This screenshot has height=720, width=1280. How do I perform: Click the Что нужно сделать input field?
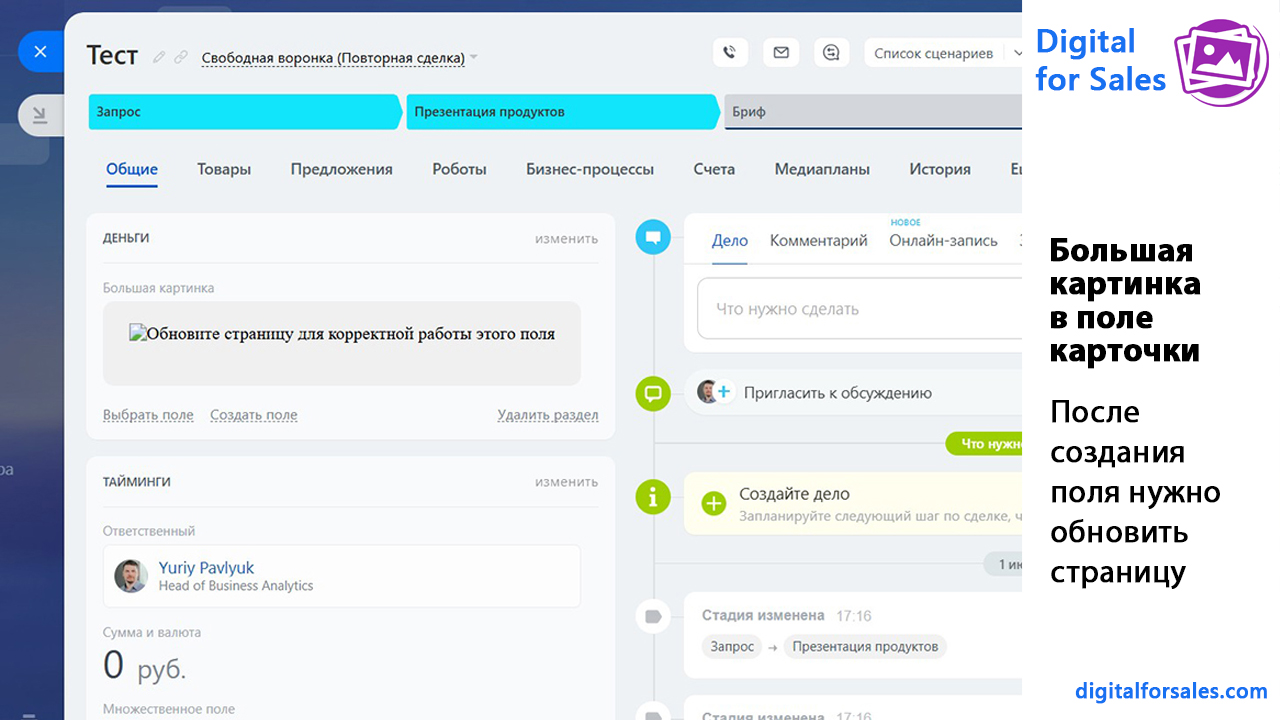[860, 309]
